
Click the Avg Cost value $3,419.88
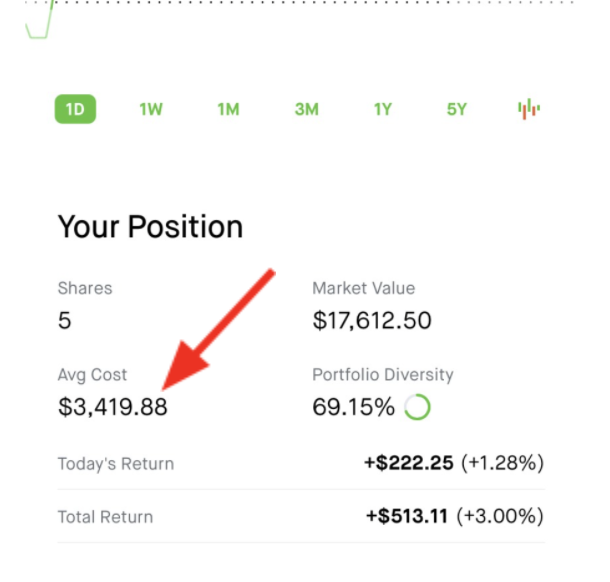113,407
